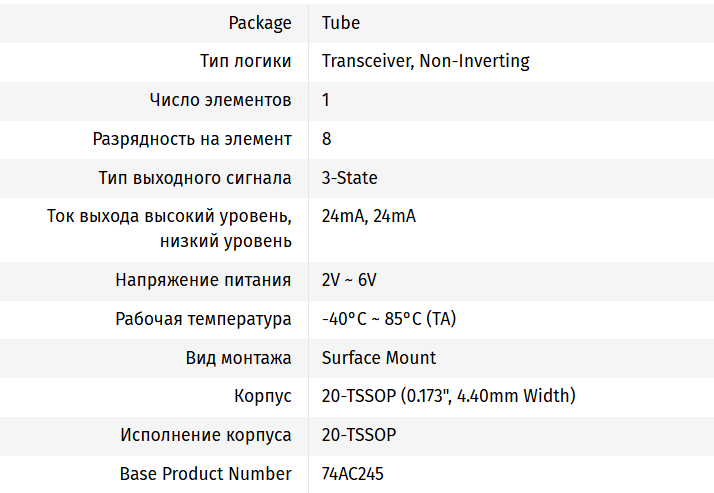Click the Исполнение корпуса label
This screenshot has height=493, width=714.
point(206,436)
